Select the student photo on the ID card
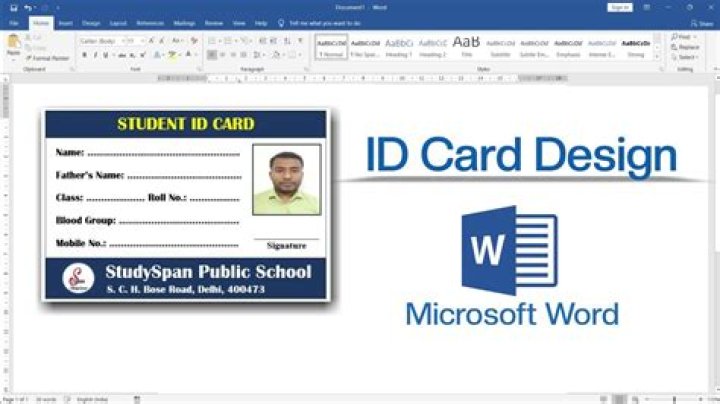Image resolution: width=720 pixels, height=404 pixels. point(287,180)
